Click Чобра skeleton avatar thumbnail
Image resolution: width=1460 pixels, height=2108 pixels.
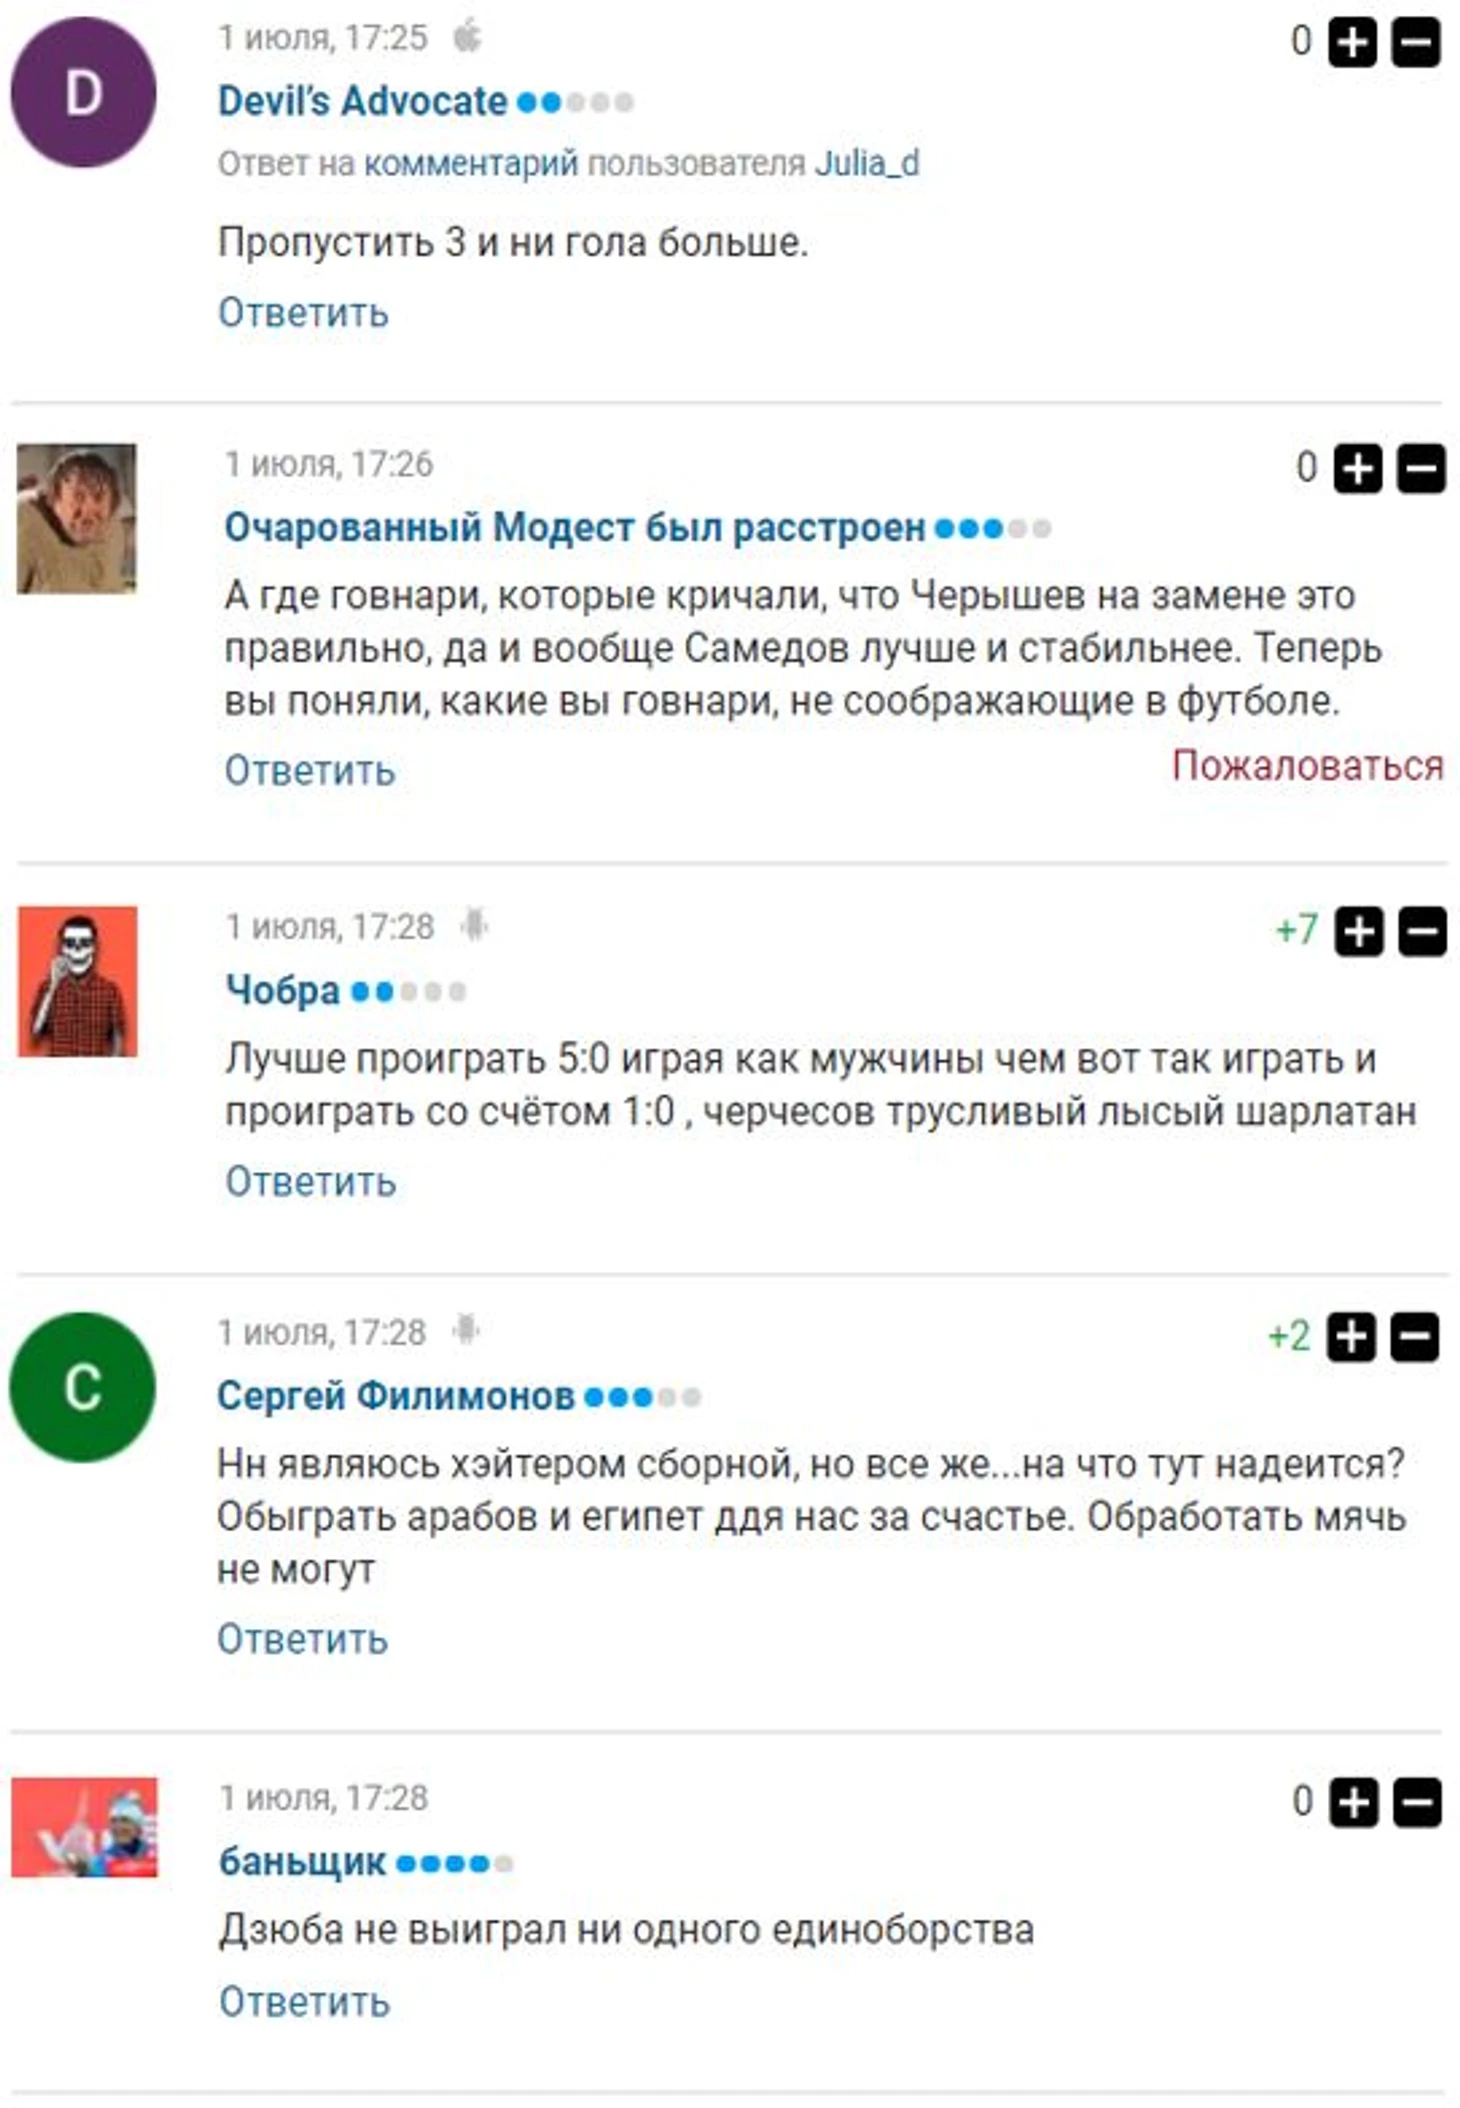(77, 981)
